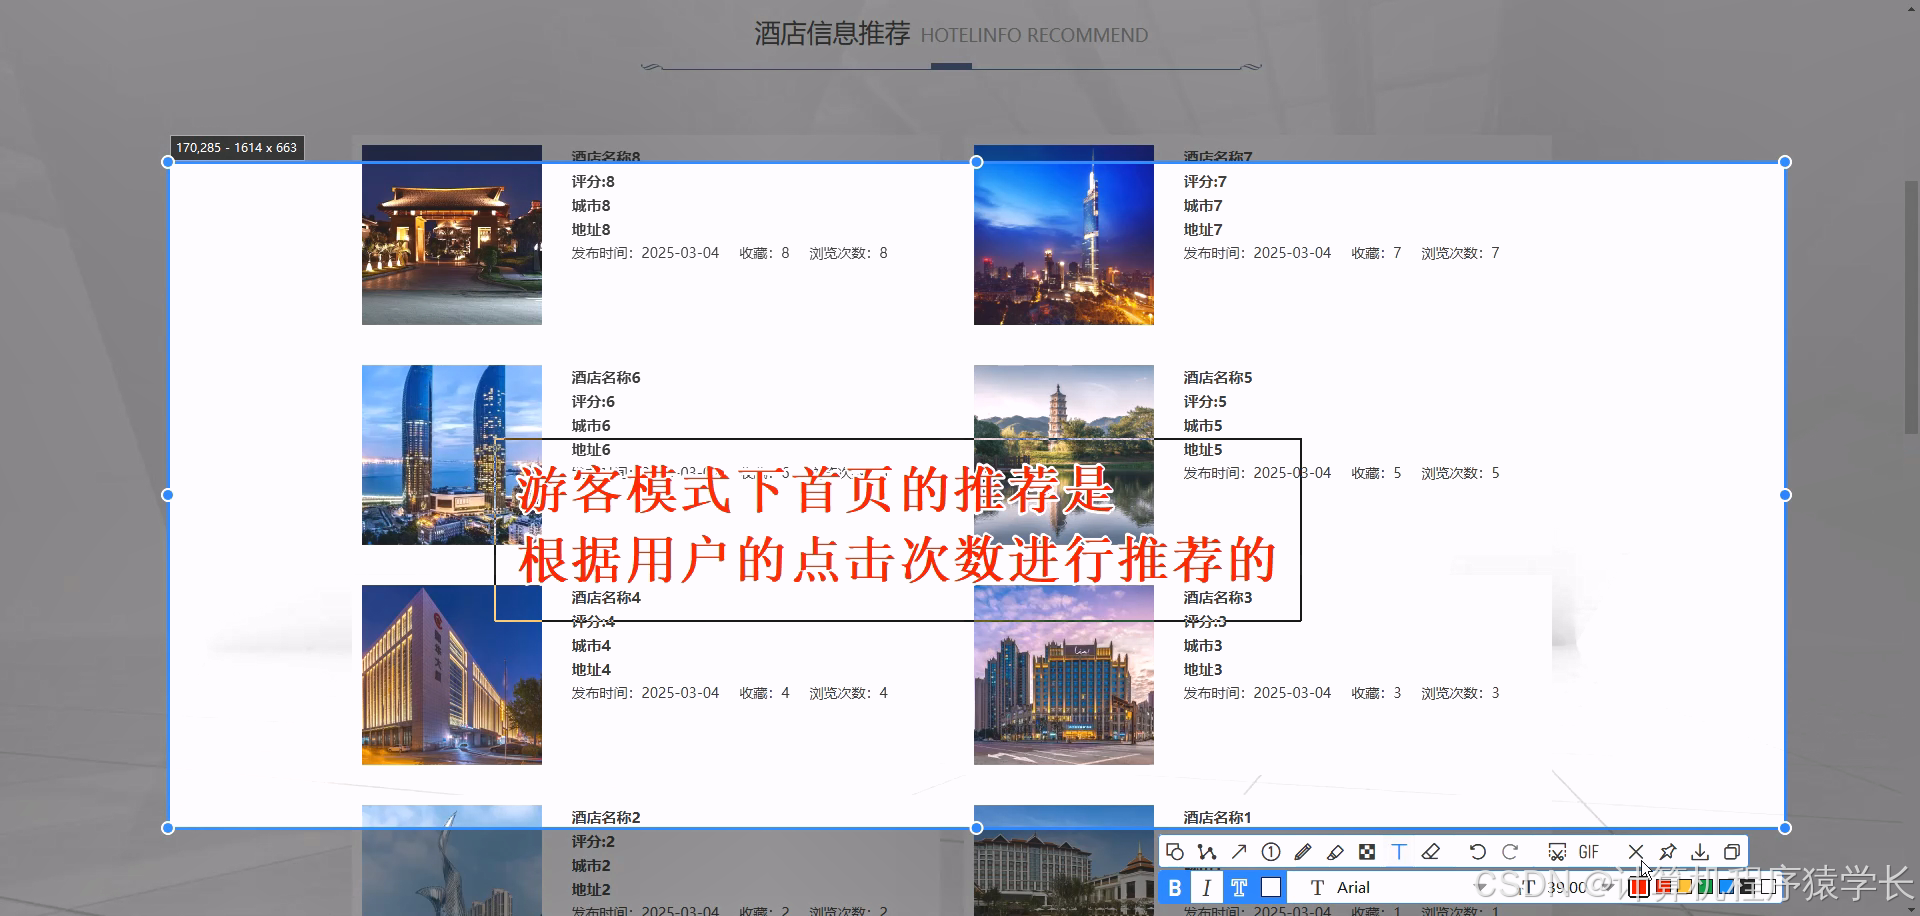Screen dimensions: 1920x916
Task: Click the bottom-left selection corner handle
Action: click(x=168, y=828)
